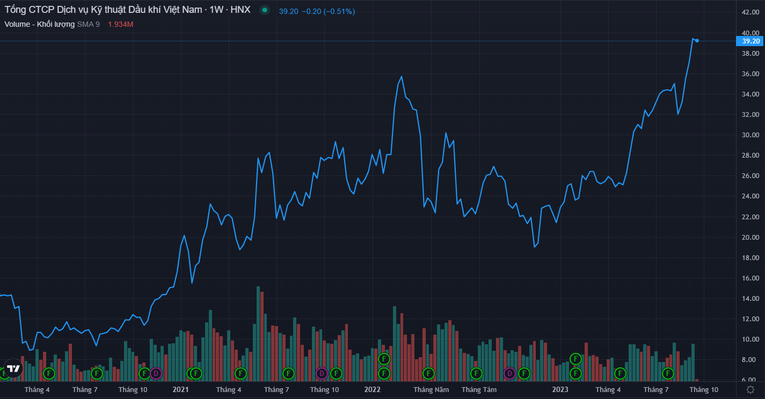Click 36.00 on the price axis
The height and width of the screenshot is (399, 765).
(x=750, y=74)
